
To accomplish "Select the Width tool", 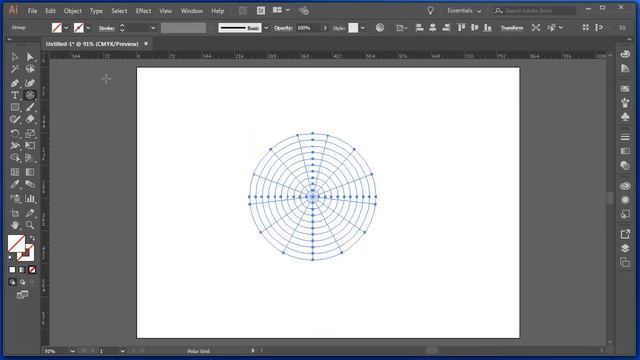I will pyautogui.click(x=15, y=146).
